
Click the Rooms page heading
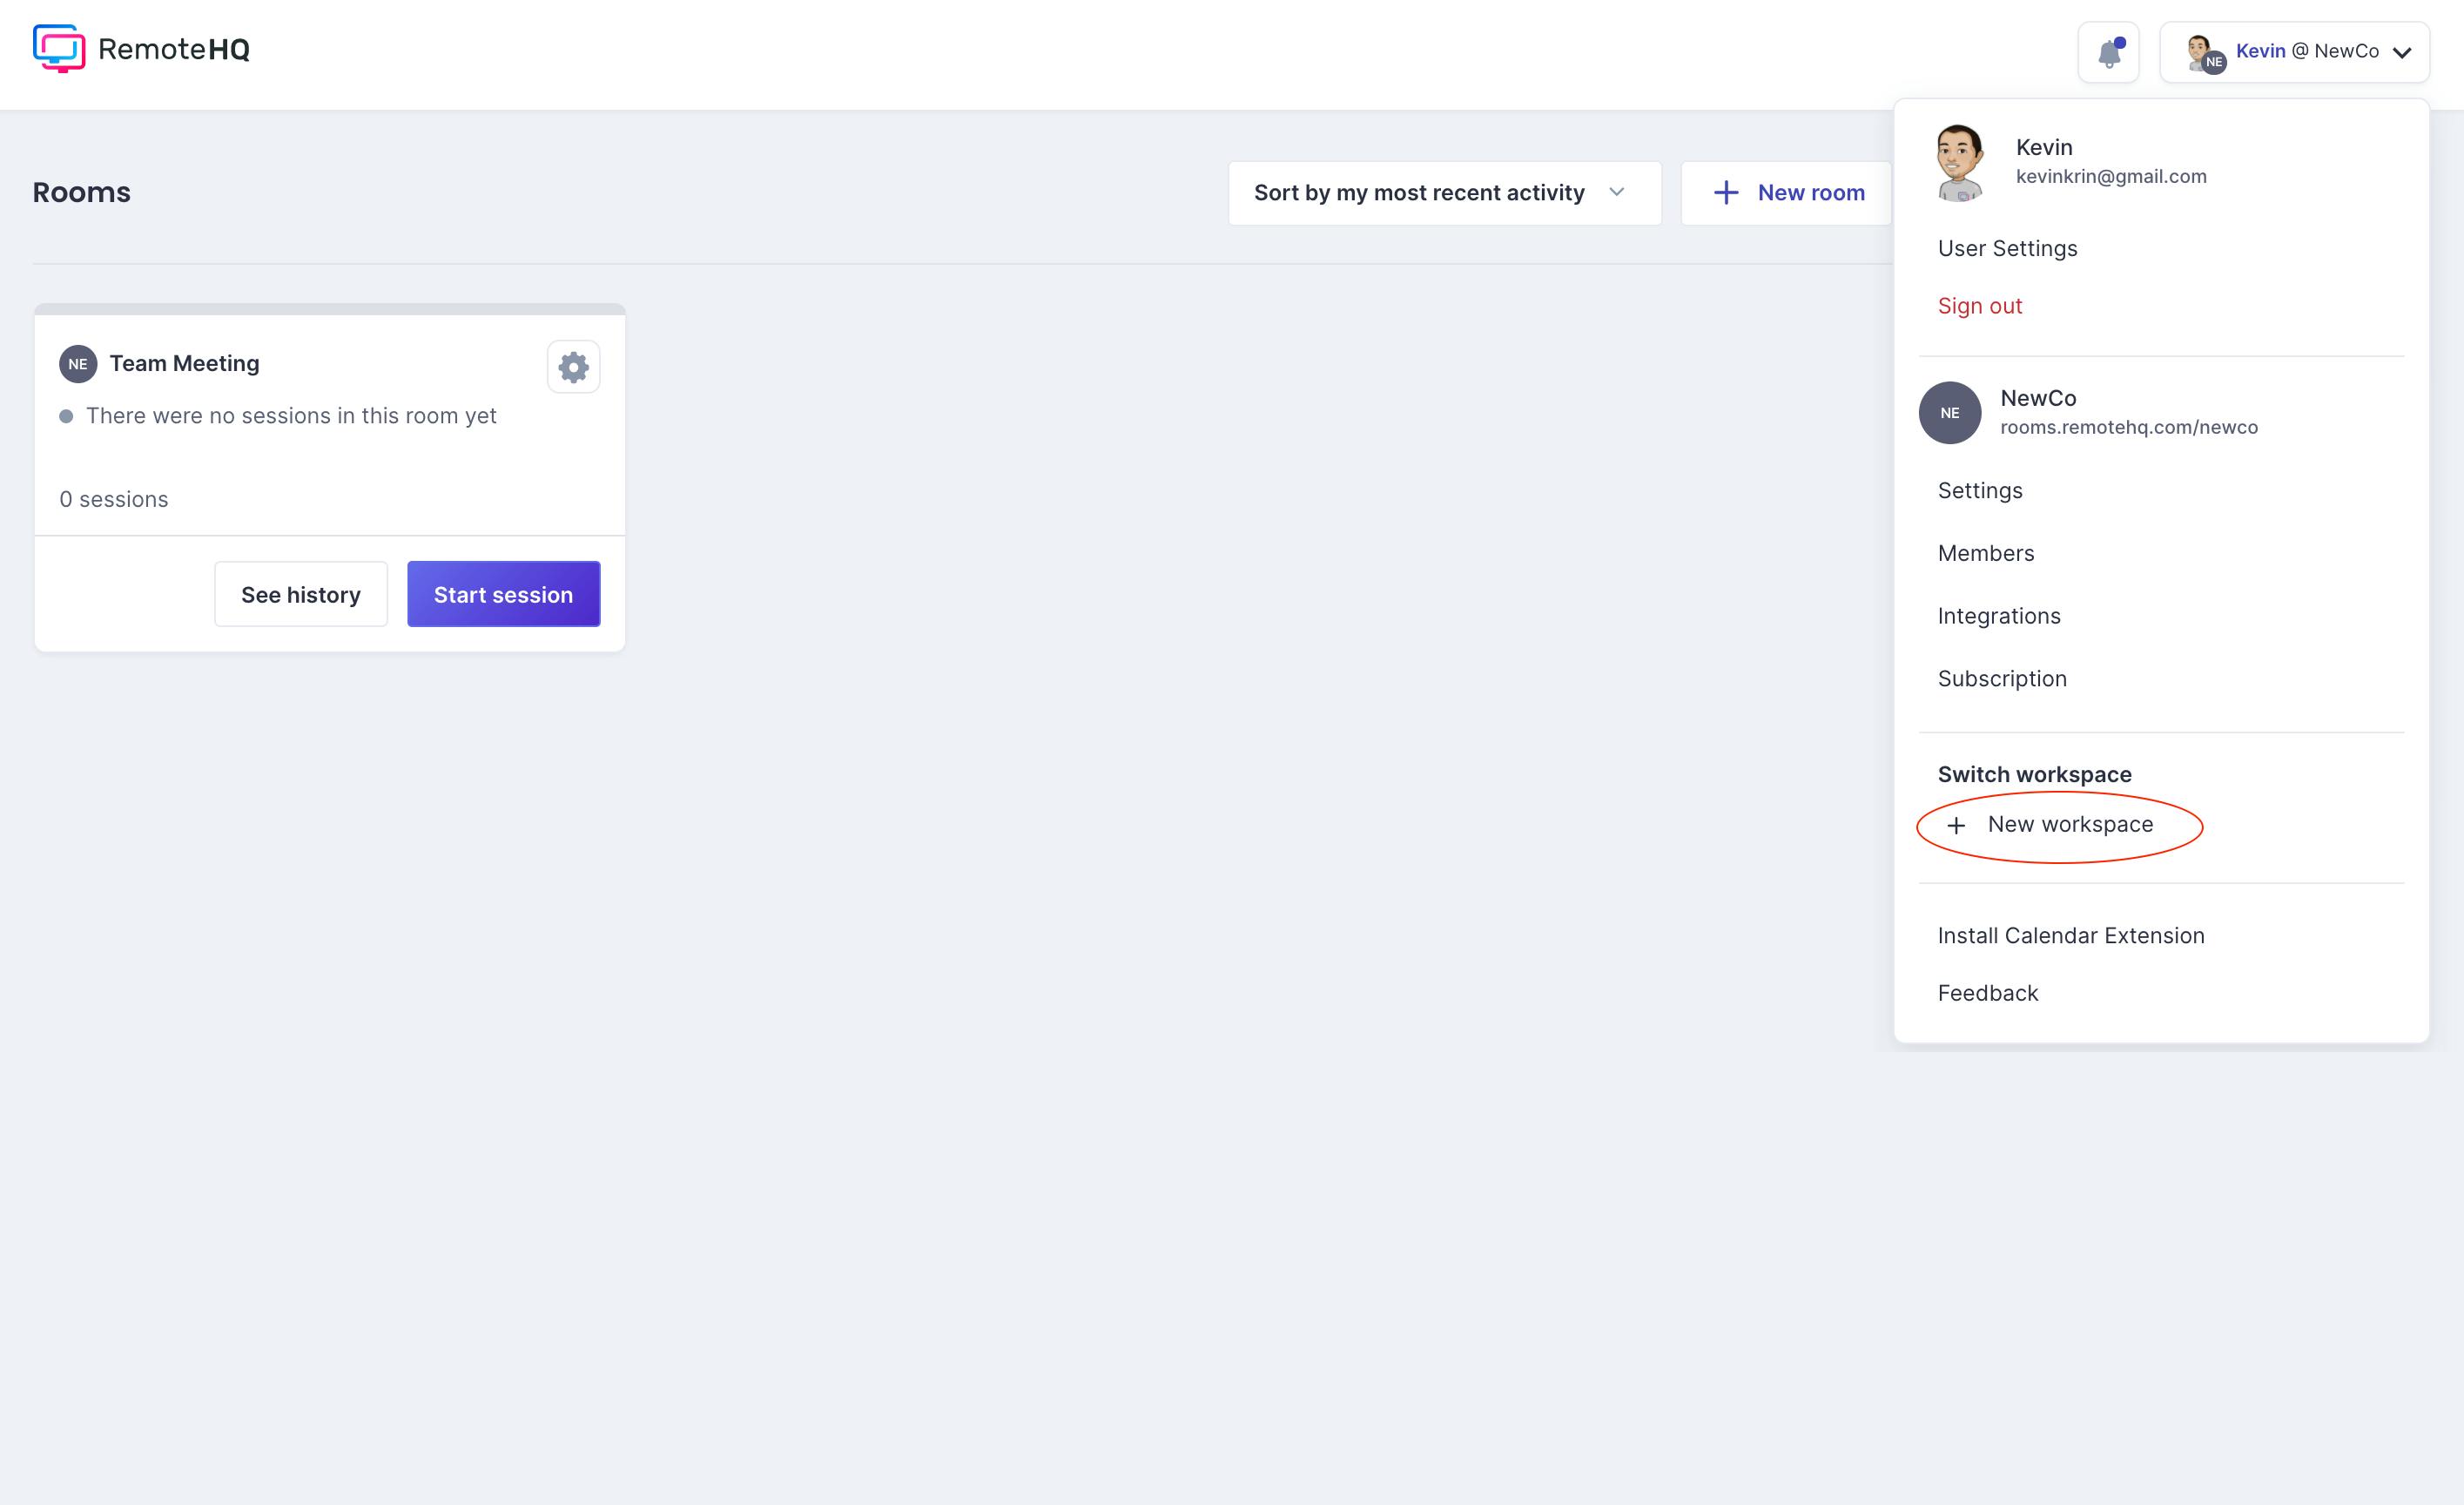pyautogui.click(x=81, y=192)
